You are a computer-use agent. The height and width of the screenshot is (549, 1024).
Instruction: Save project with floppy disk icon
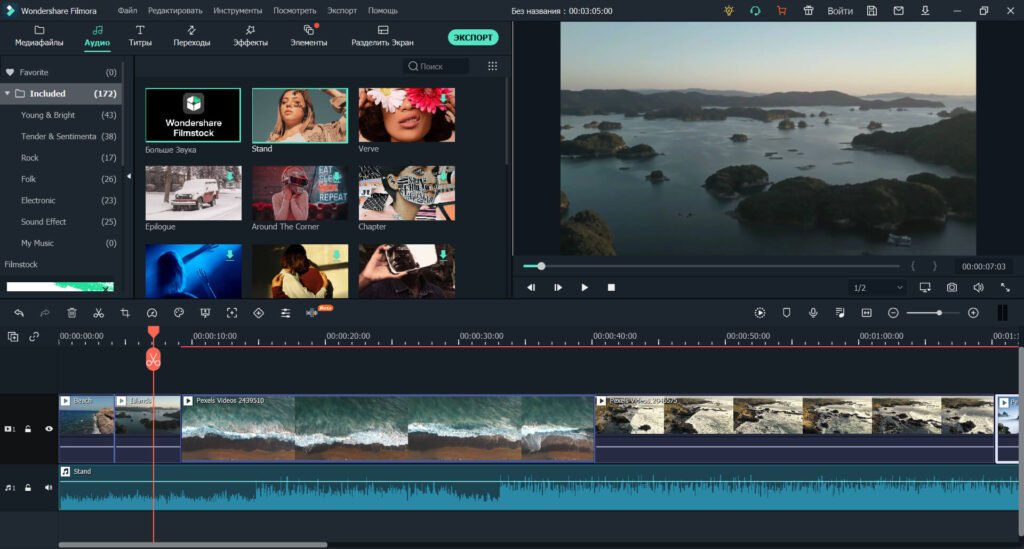[872, 10]
